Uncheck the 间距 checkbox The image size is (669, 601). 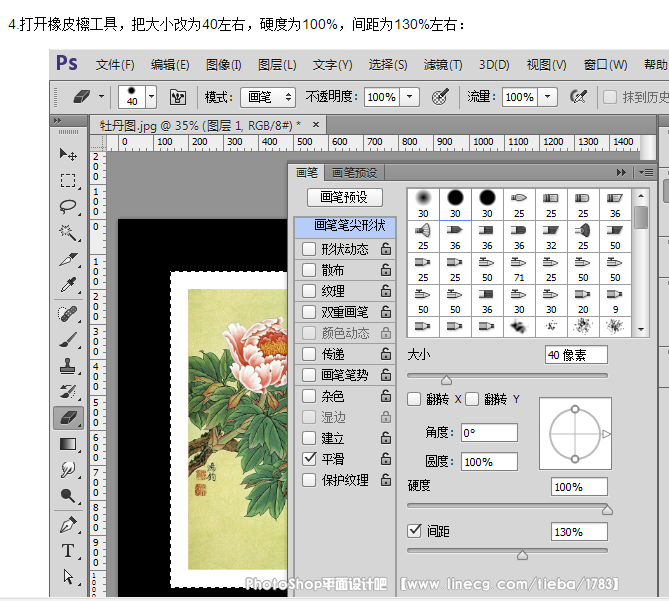tap(414, 531)
